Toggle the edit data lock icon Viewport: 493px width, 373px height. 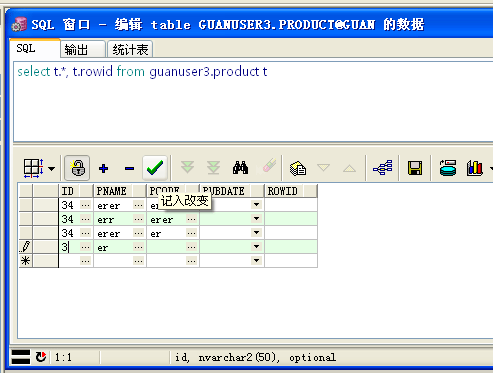[x=77, y=168]
